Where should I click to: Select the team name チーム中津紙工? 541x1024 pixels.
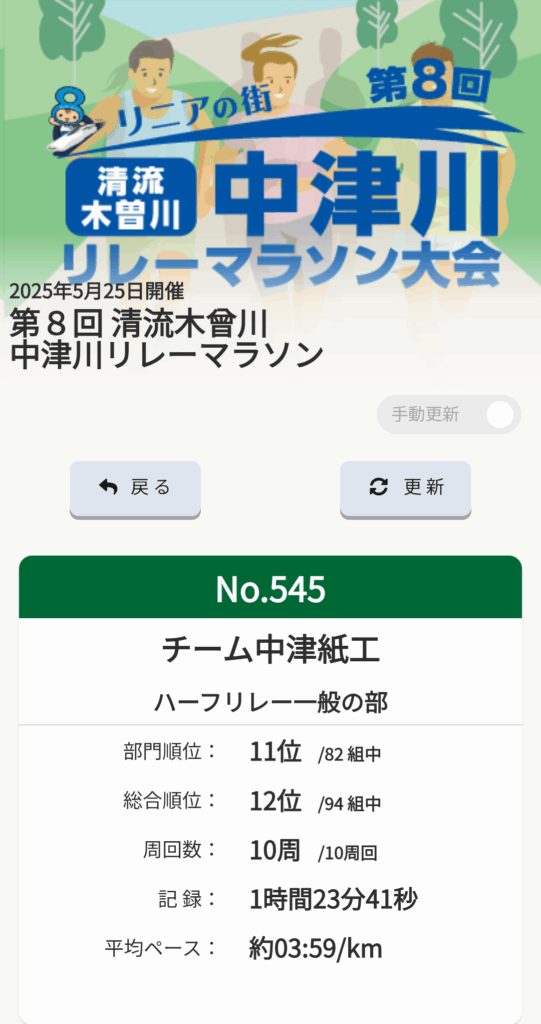[x=270, y=651]
